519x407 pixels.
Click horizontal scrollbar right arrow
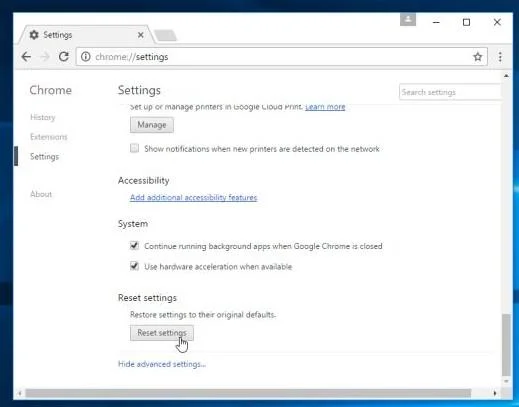495,393
